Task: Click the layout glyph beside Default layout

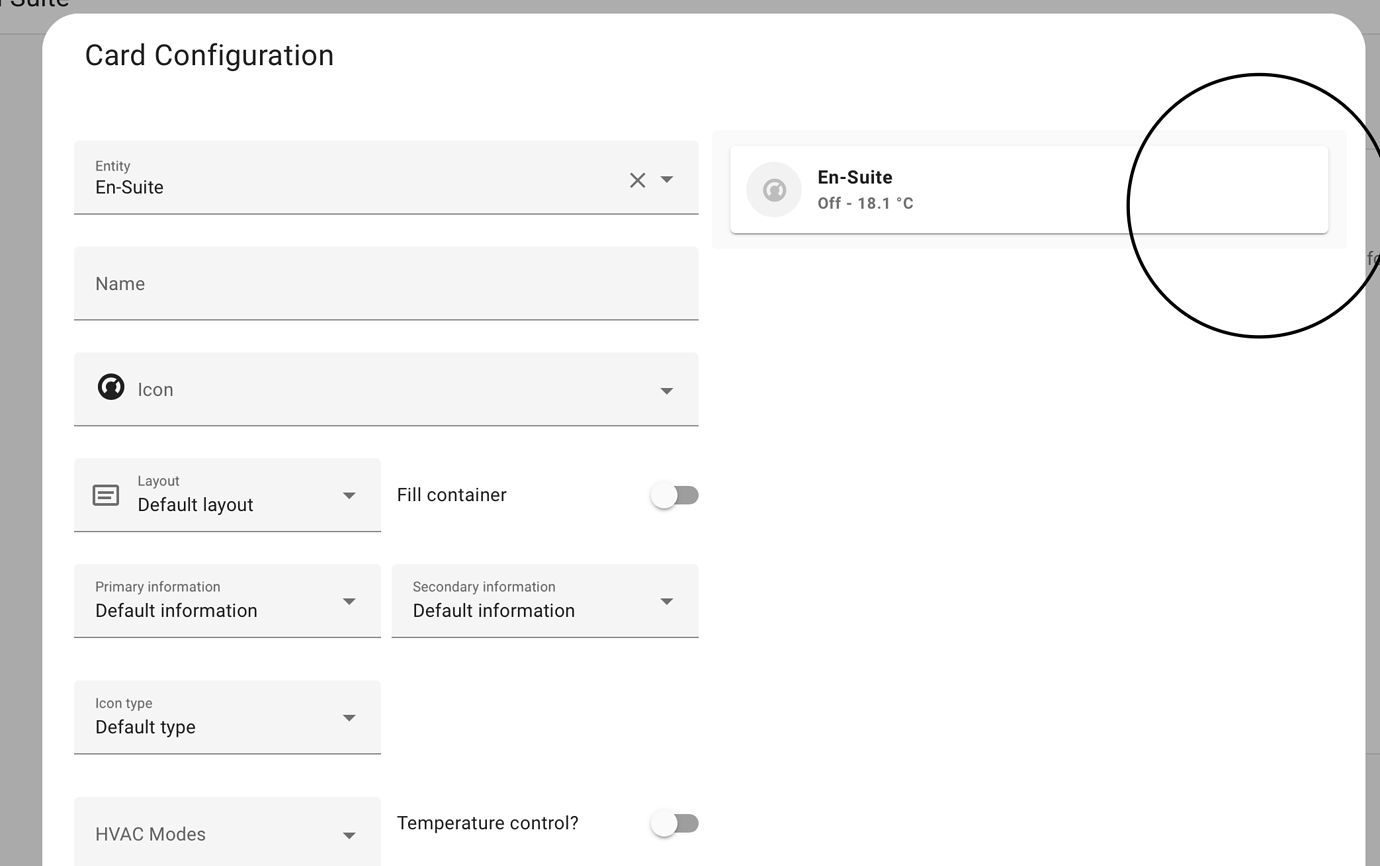Action: 105,494
